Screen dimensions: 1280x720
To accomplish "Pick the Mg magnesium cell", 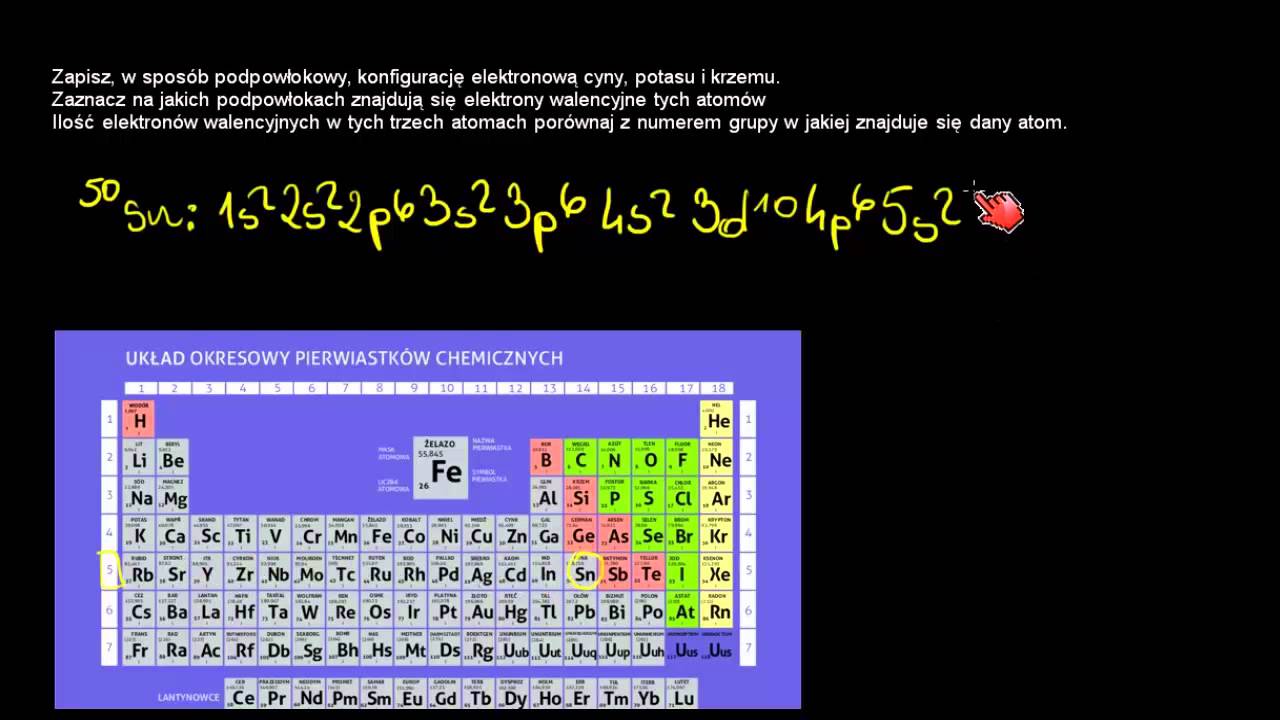I will [x=173, y=495].
